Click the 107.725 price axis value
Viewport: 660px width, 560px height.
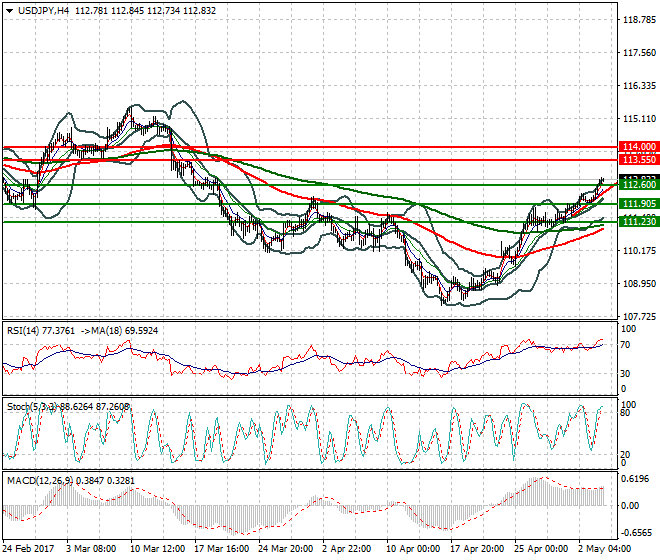coord(639,316)
